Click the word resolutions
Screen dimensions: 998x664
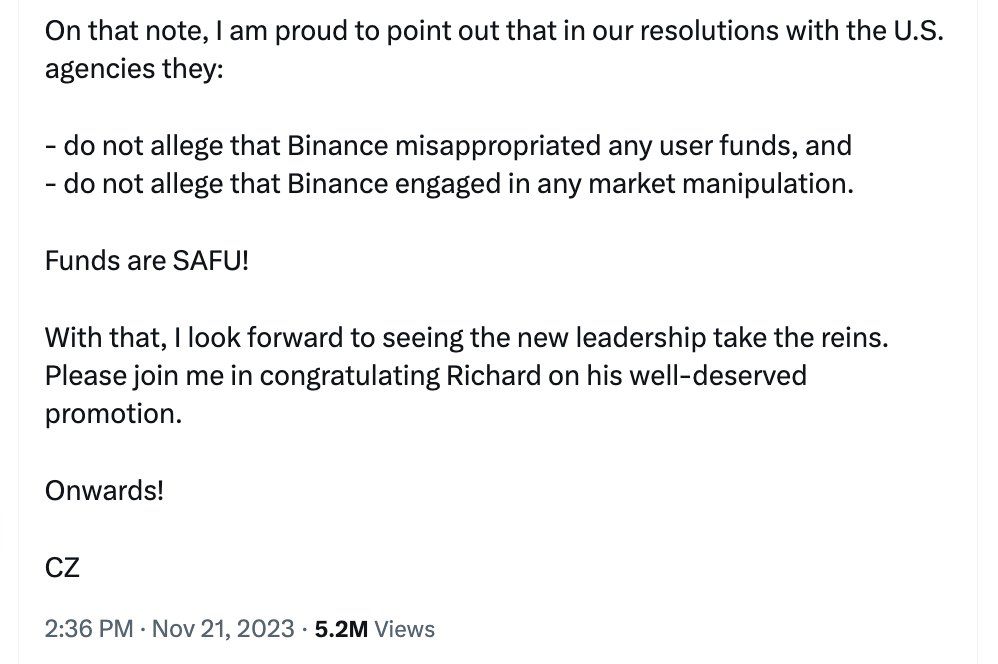pos(709,31)
